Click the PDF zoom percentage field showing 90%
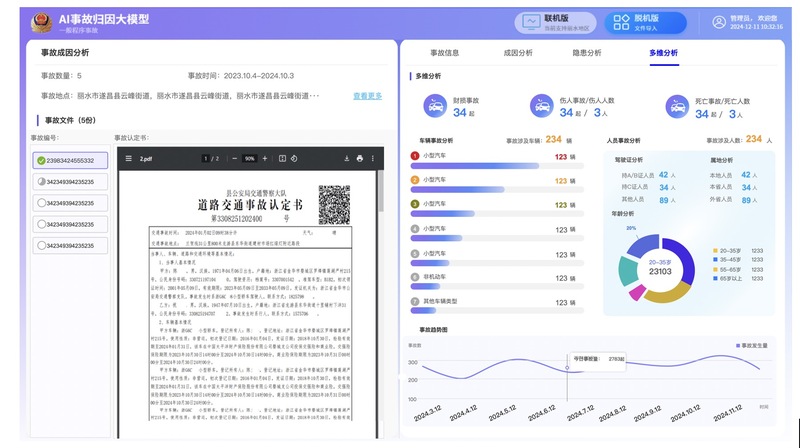This screenshot has height=448, width=800. coord(249,159)
